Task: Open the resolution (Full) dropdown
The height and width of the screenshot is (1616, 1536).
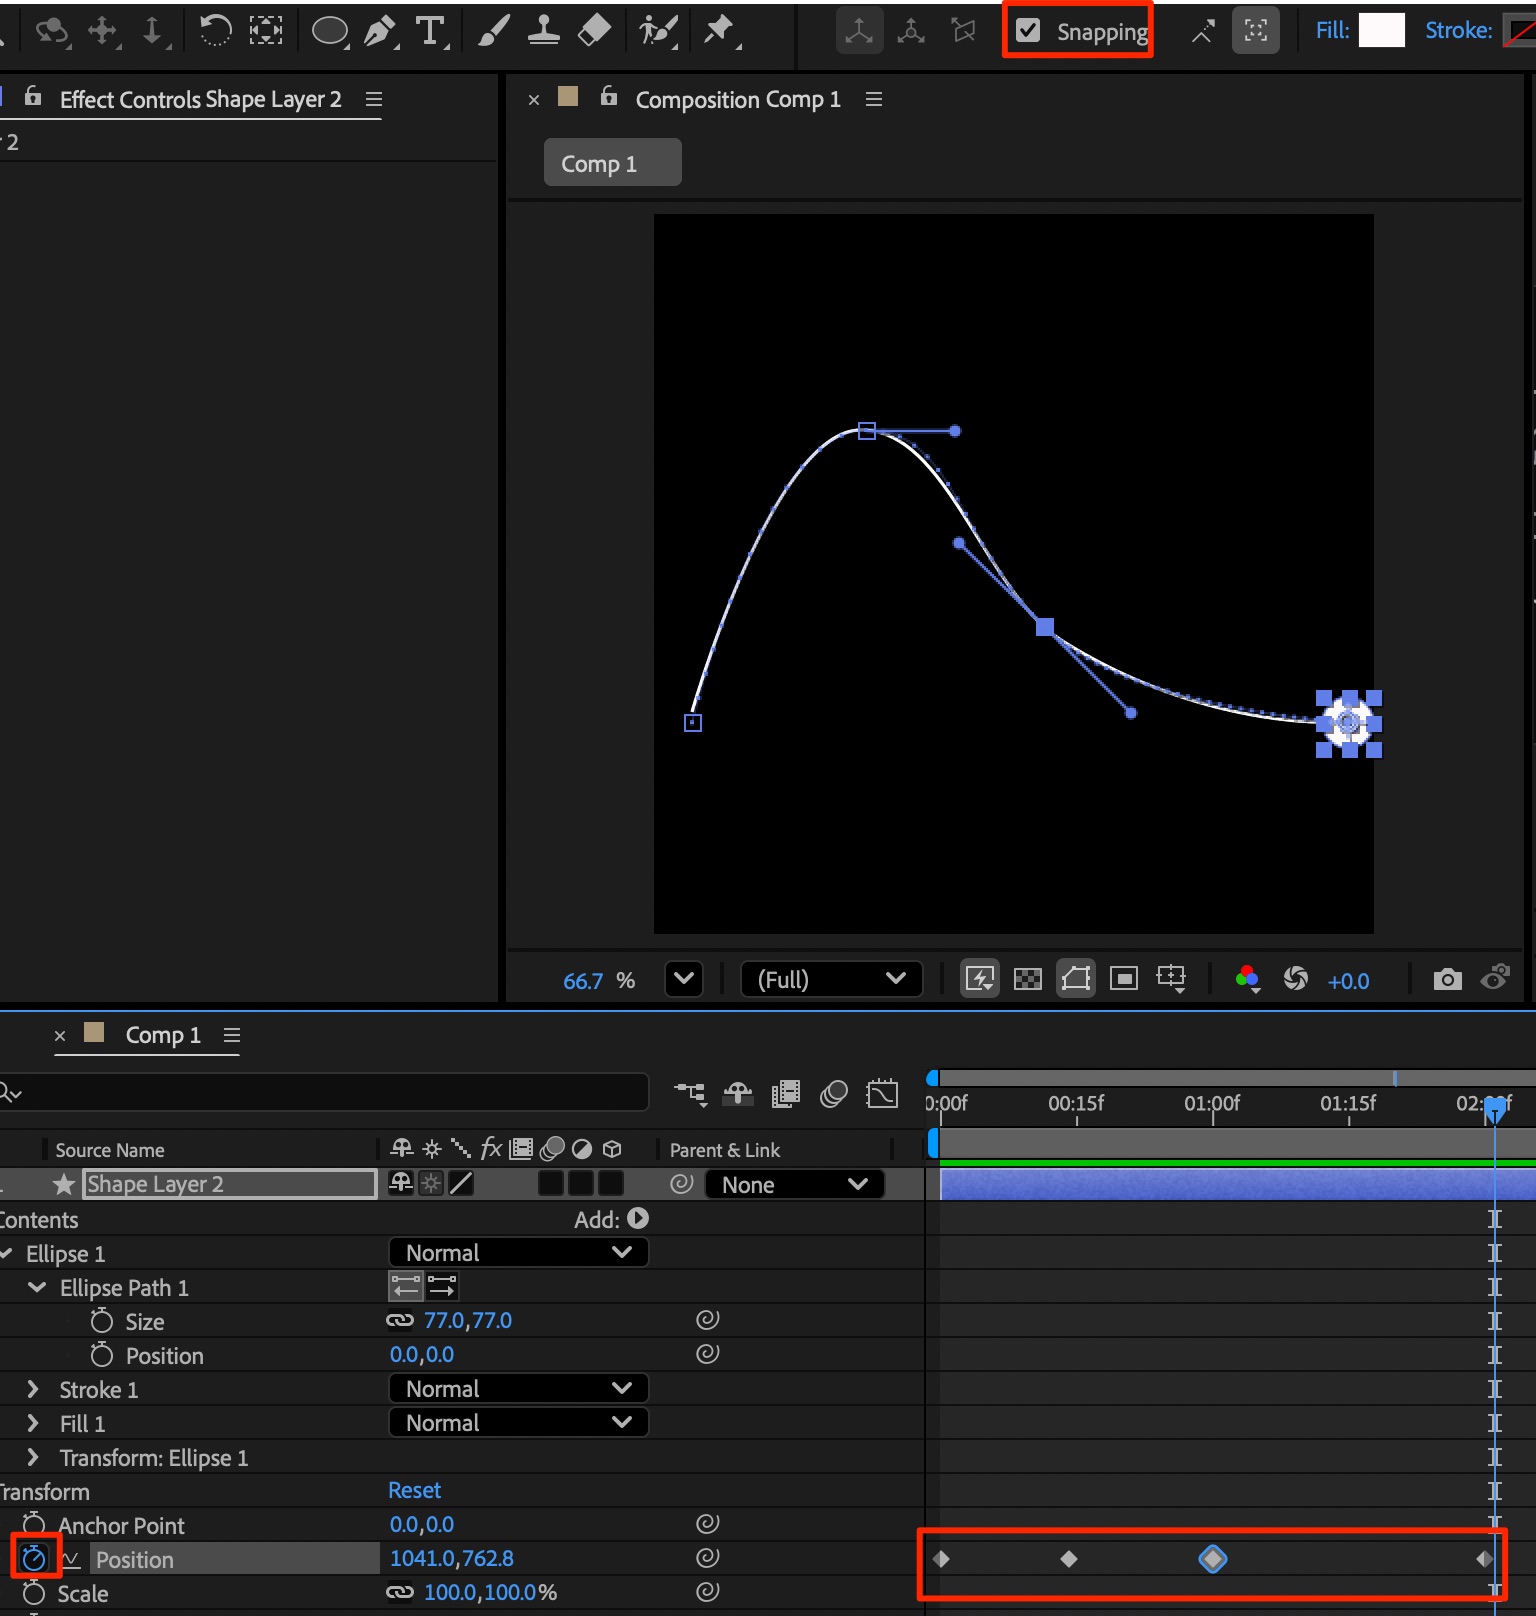Action: click(830, 979)
